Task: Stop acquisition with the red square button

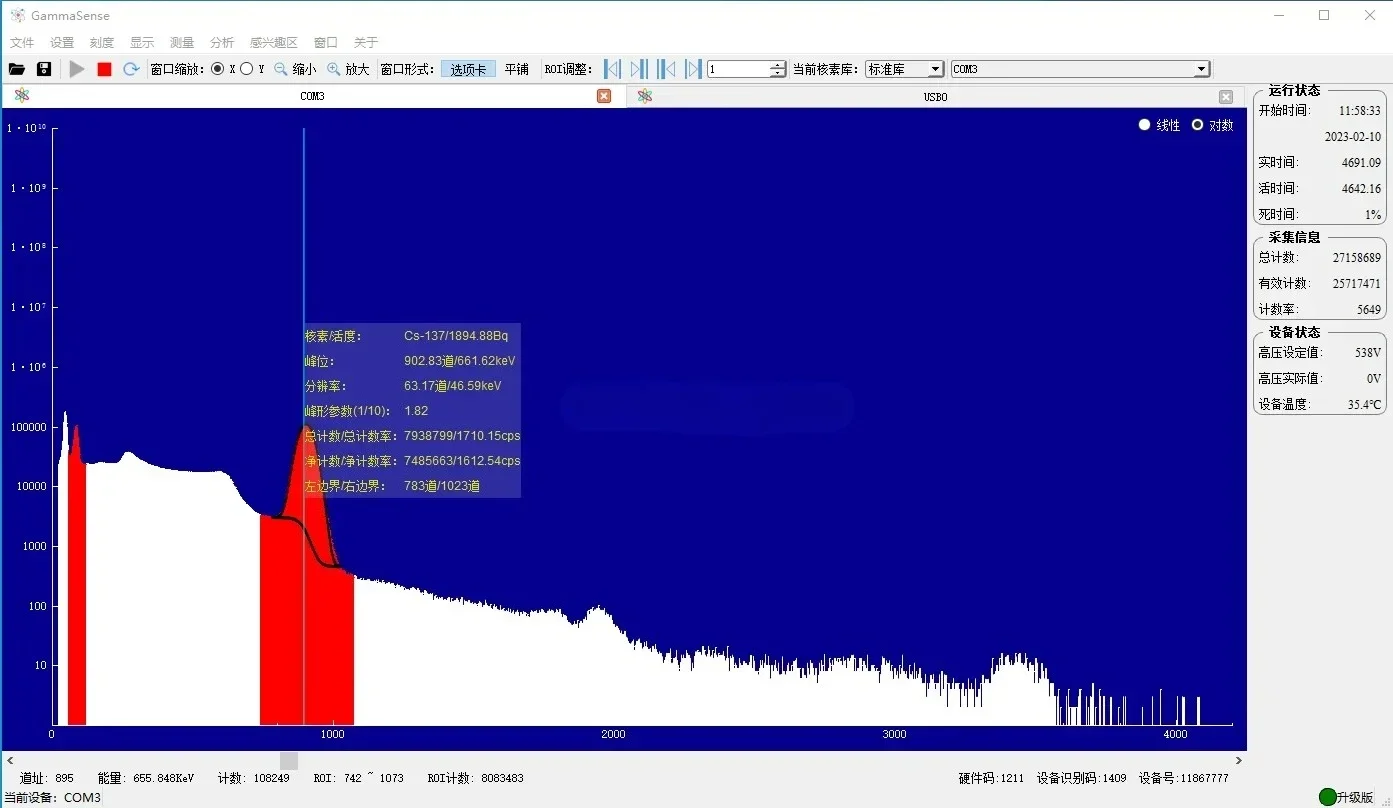Action: (104, 69)
